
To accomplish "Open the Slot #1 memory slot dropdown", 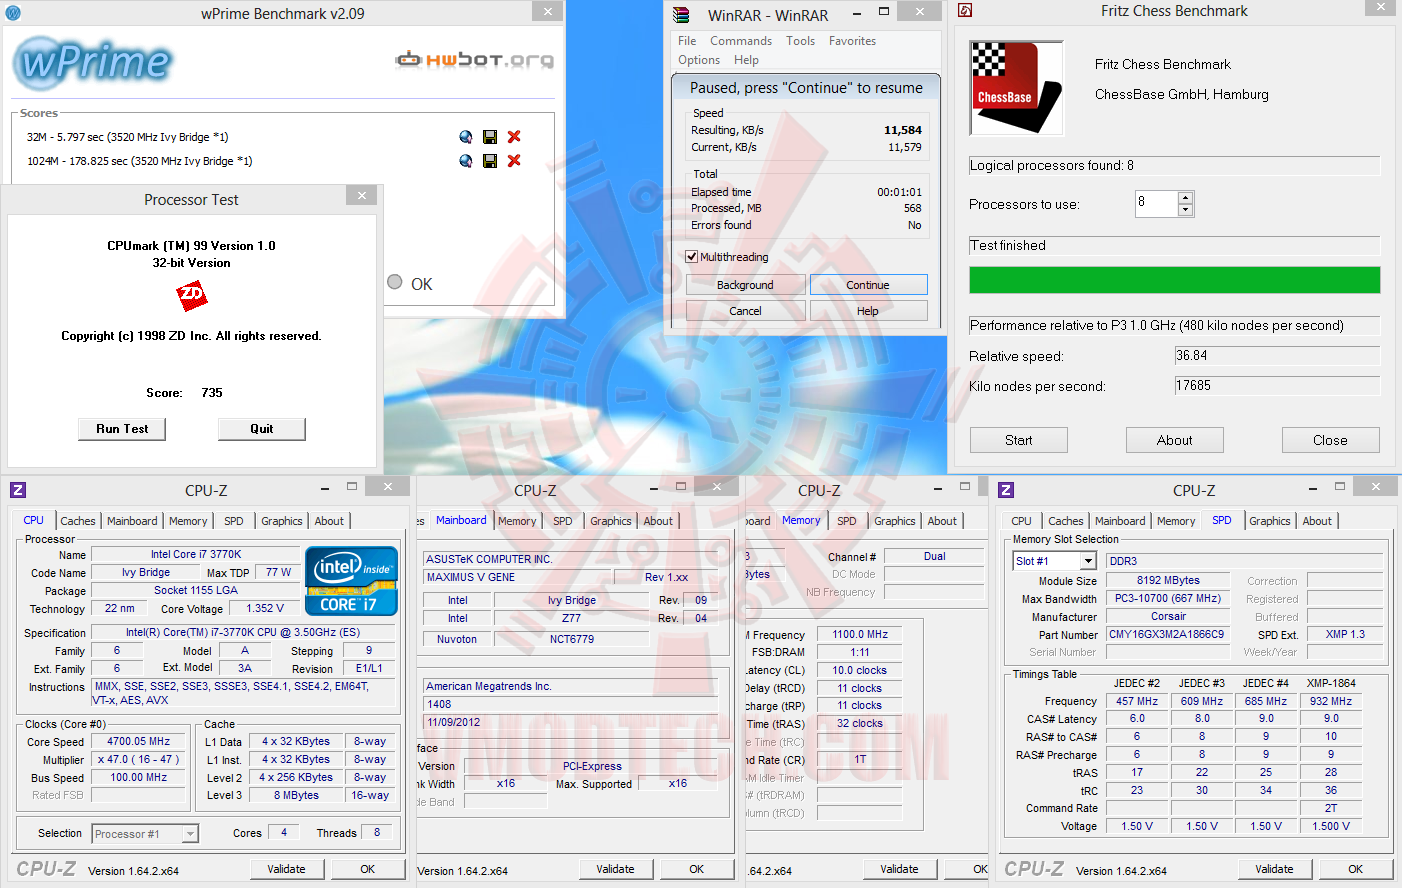I will [x=1088, y=562].
